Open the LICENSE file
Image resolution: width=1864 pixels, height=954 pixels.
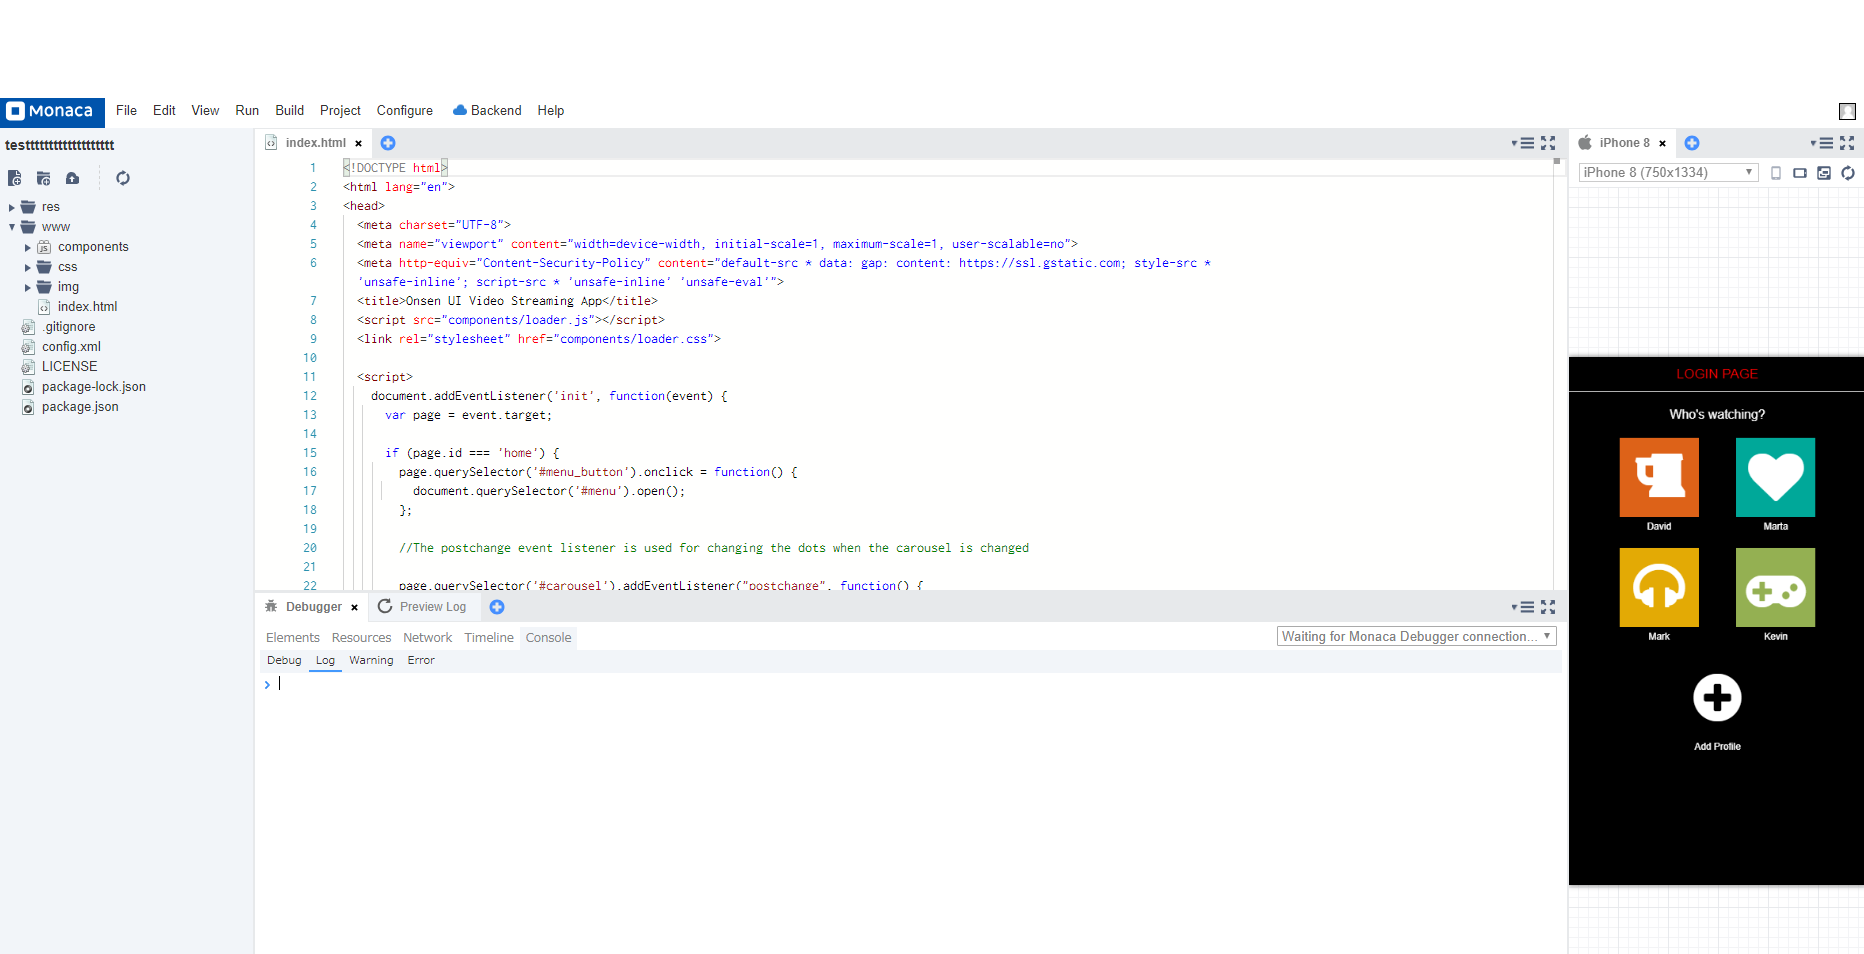click(x=69, y=367)
